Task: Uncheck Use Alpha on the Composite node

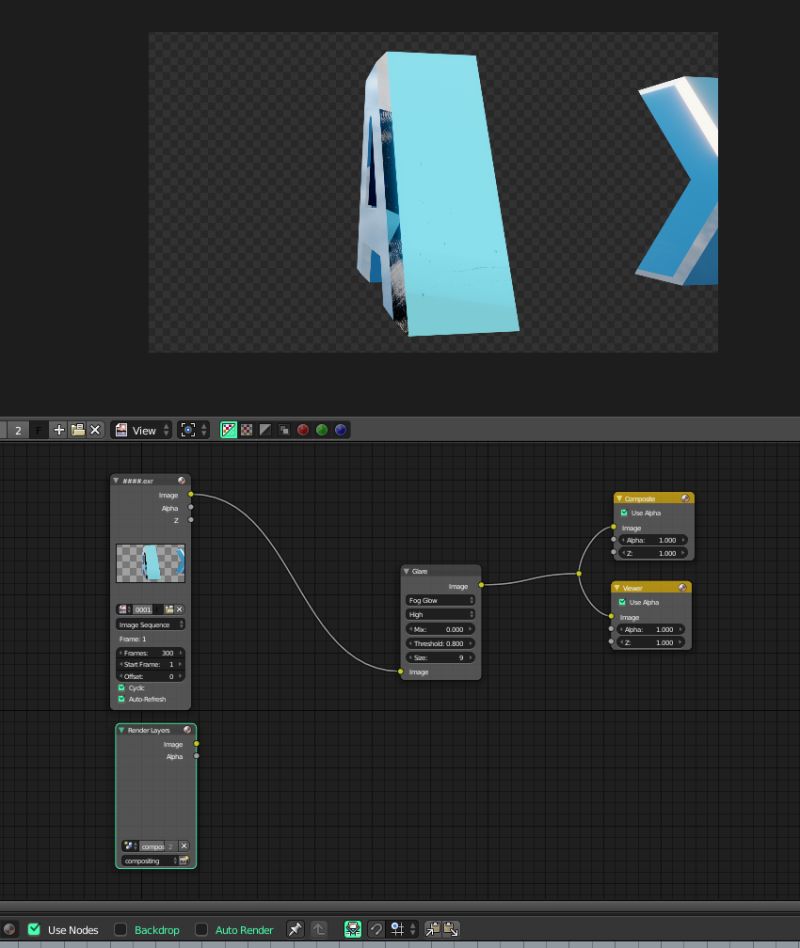Action: click(625, 513)
